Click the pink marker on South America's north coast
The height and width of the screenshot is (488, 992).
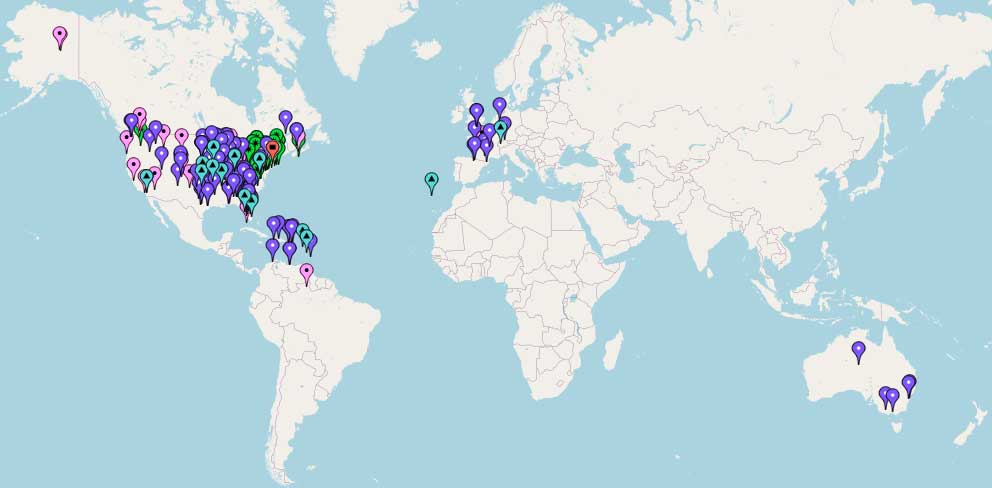[x=306, y=271]
